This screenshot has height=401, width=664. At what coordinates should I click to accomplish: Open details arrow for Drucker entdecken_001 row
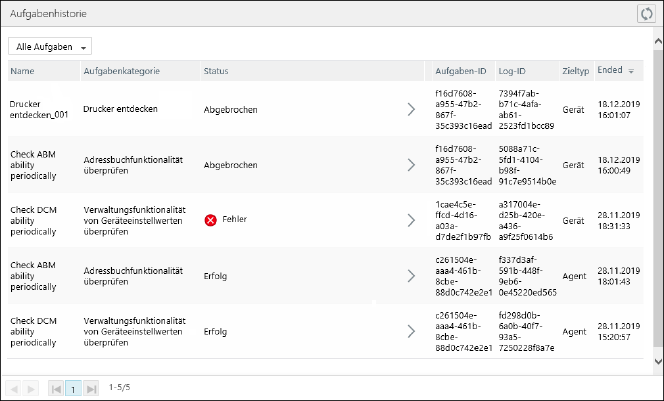coord(410,109)
